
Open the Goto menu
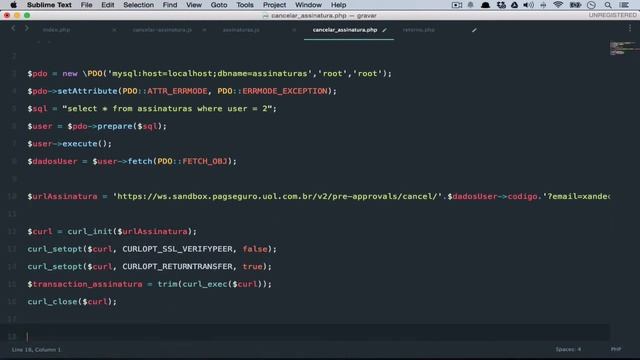219,5
